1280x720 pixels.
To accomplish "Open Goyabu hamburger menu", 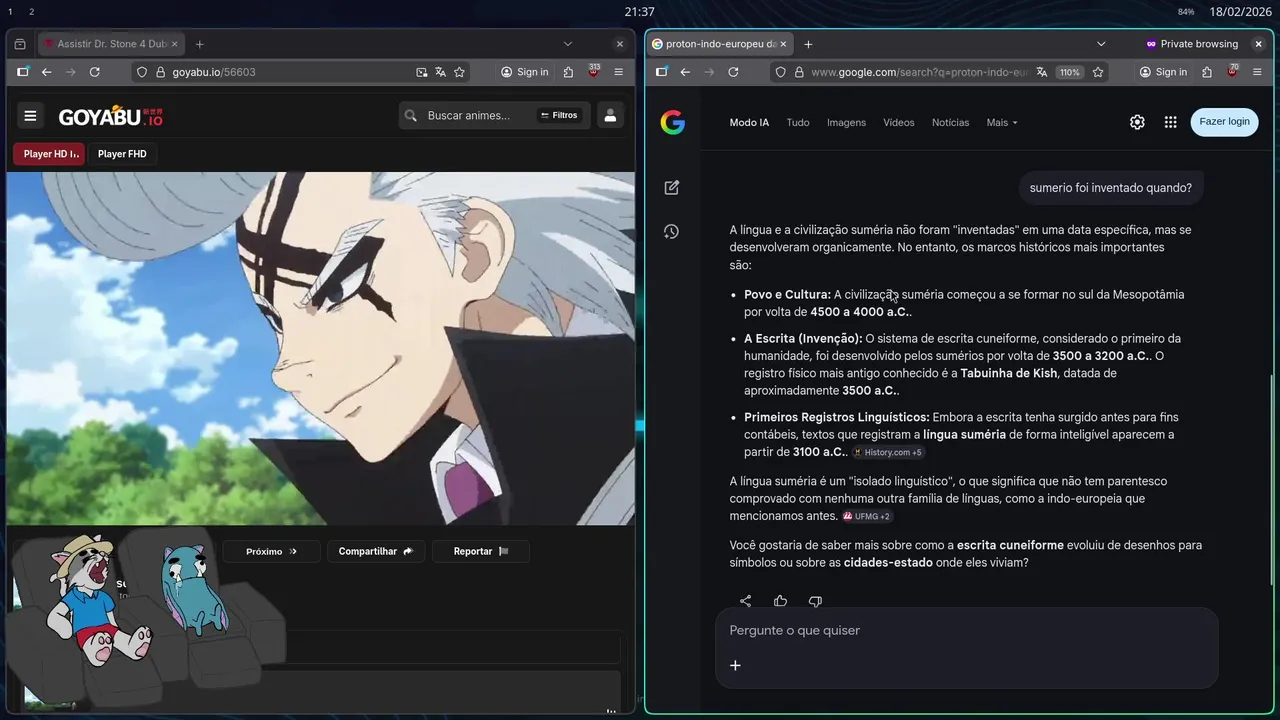I will tap(30, 116).
